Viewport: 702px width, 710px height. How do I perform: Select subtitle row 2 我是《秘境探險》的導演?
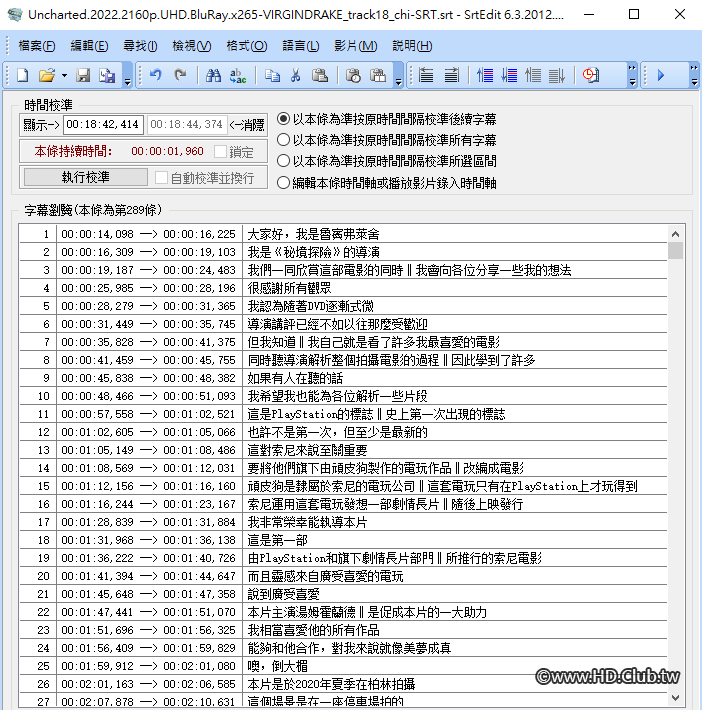point(343,252)
